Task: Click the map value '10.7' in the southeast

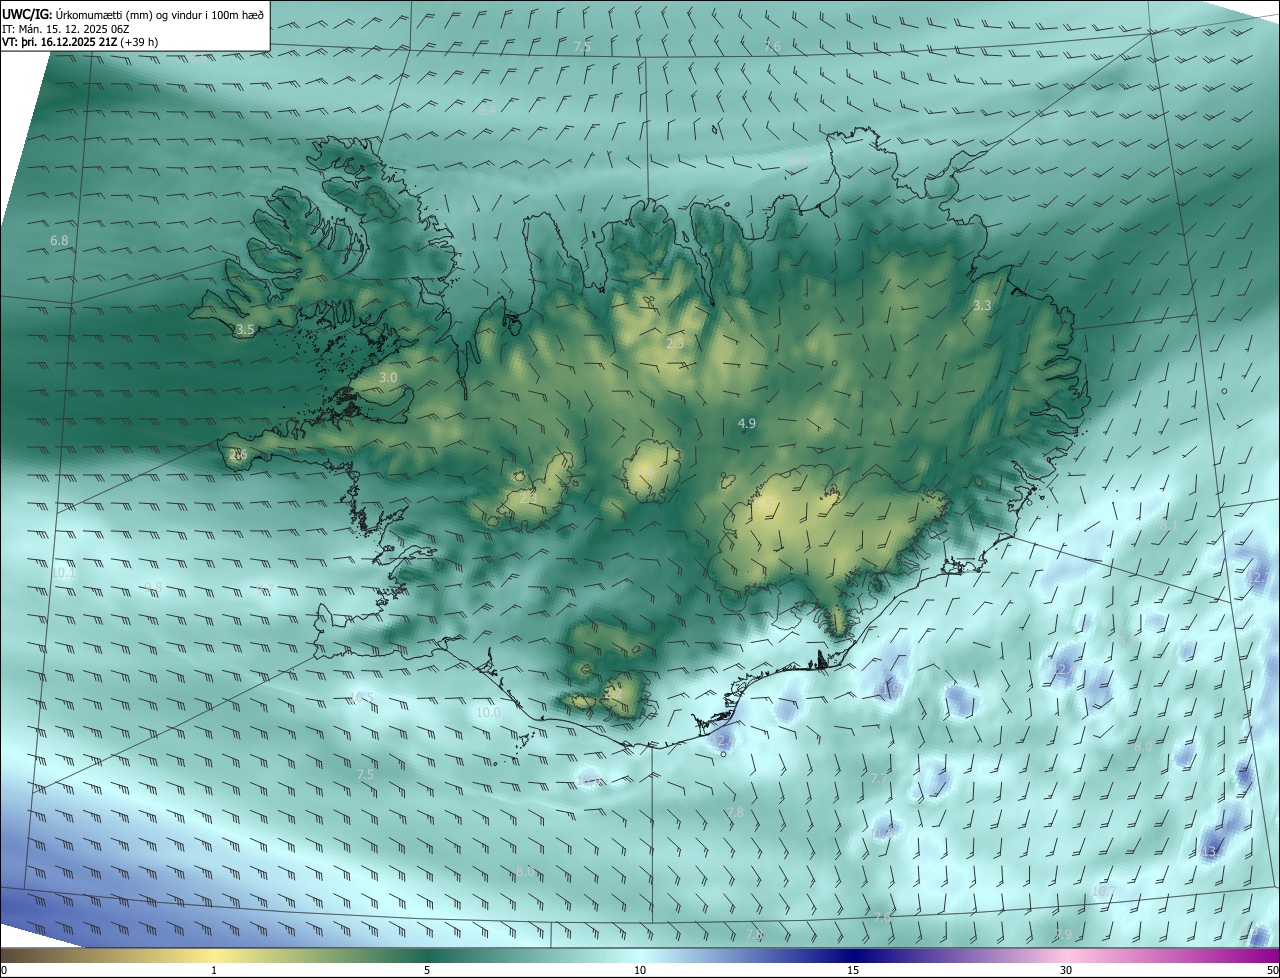Action: 1104,891
